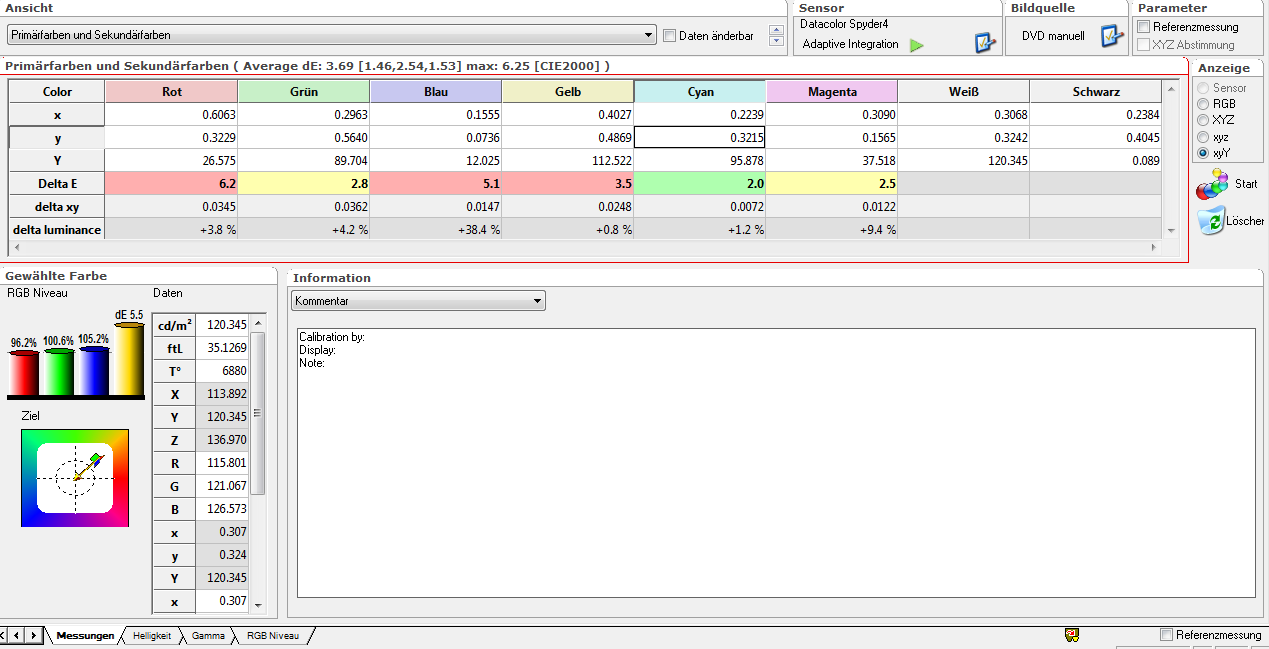Open Bildquelle settings icon next to DVD manuell
Viewport: 1269px width, 649px height.
(x=1112, y=36)
